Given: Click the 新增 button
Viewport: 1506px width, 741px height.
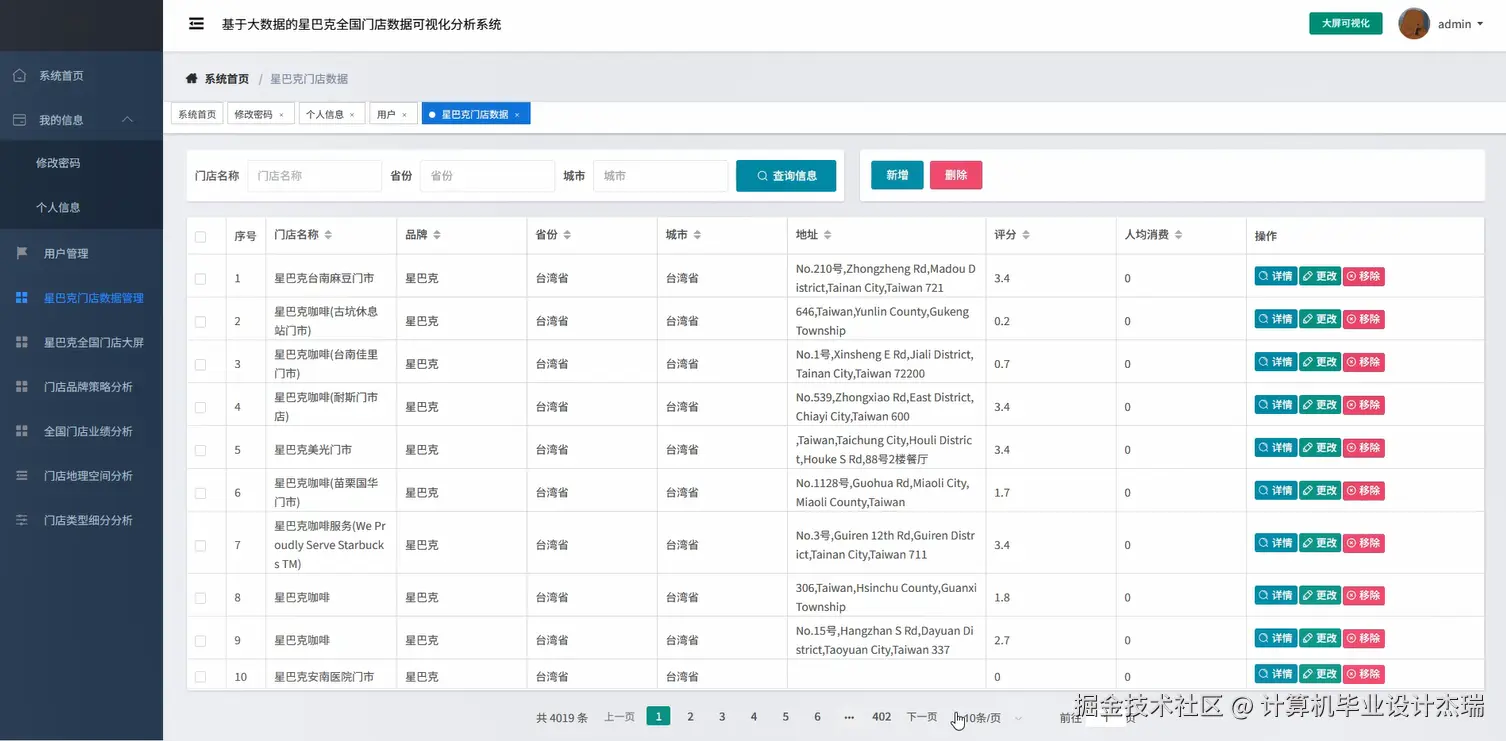Looking at the screenshot, I should (897, 175).
